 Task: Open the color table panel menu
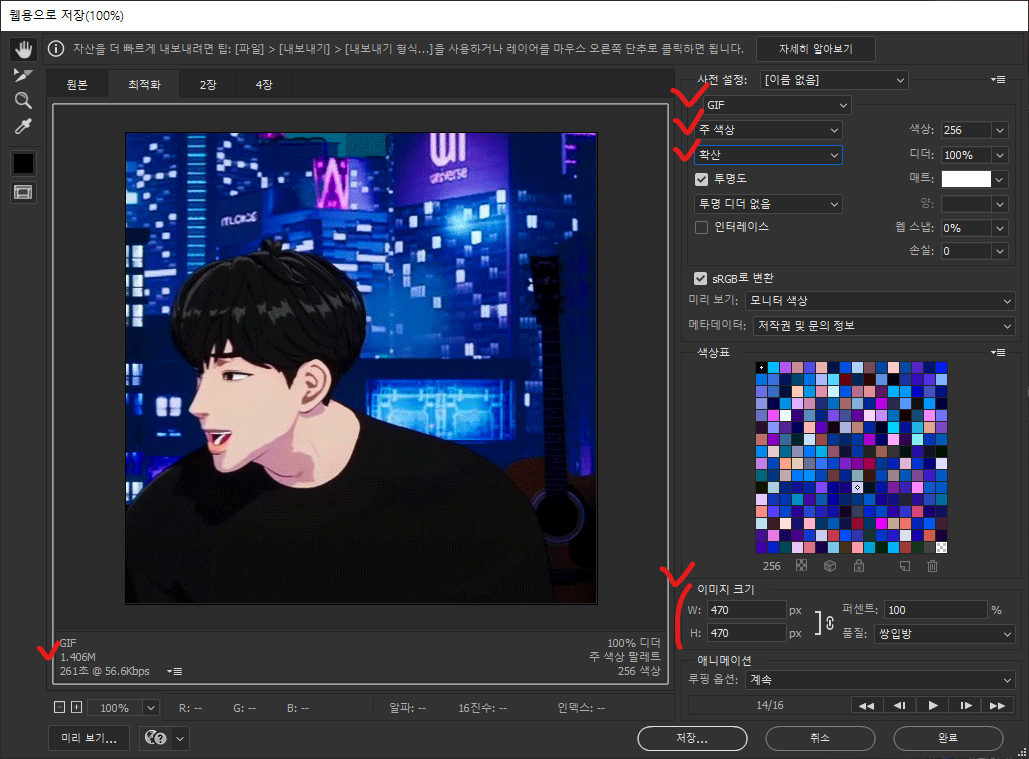tap(998, 352)
